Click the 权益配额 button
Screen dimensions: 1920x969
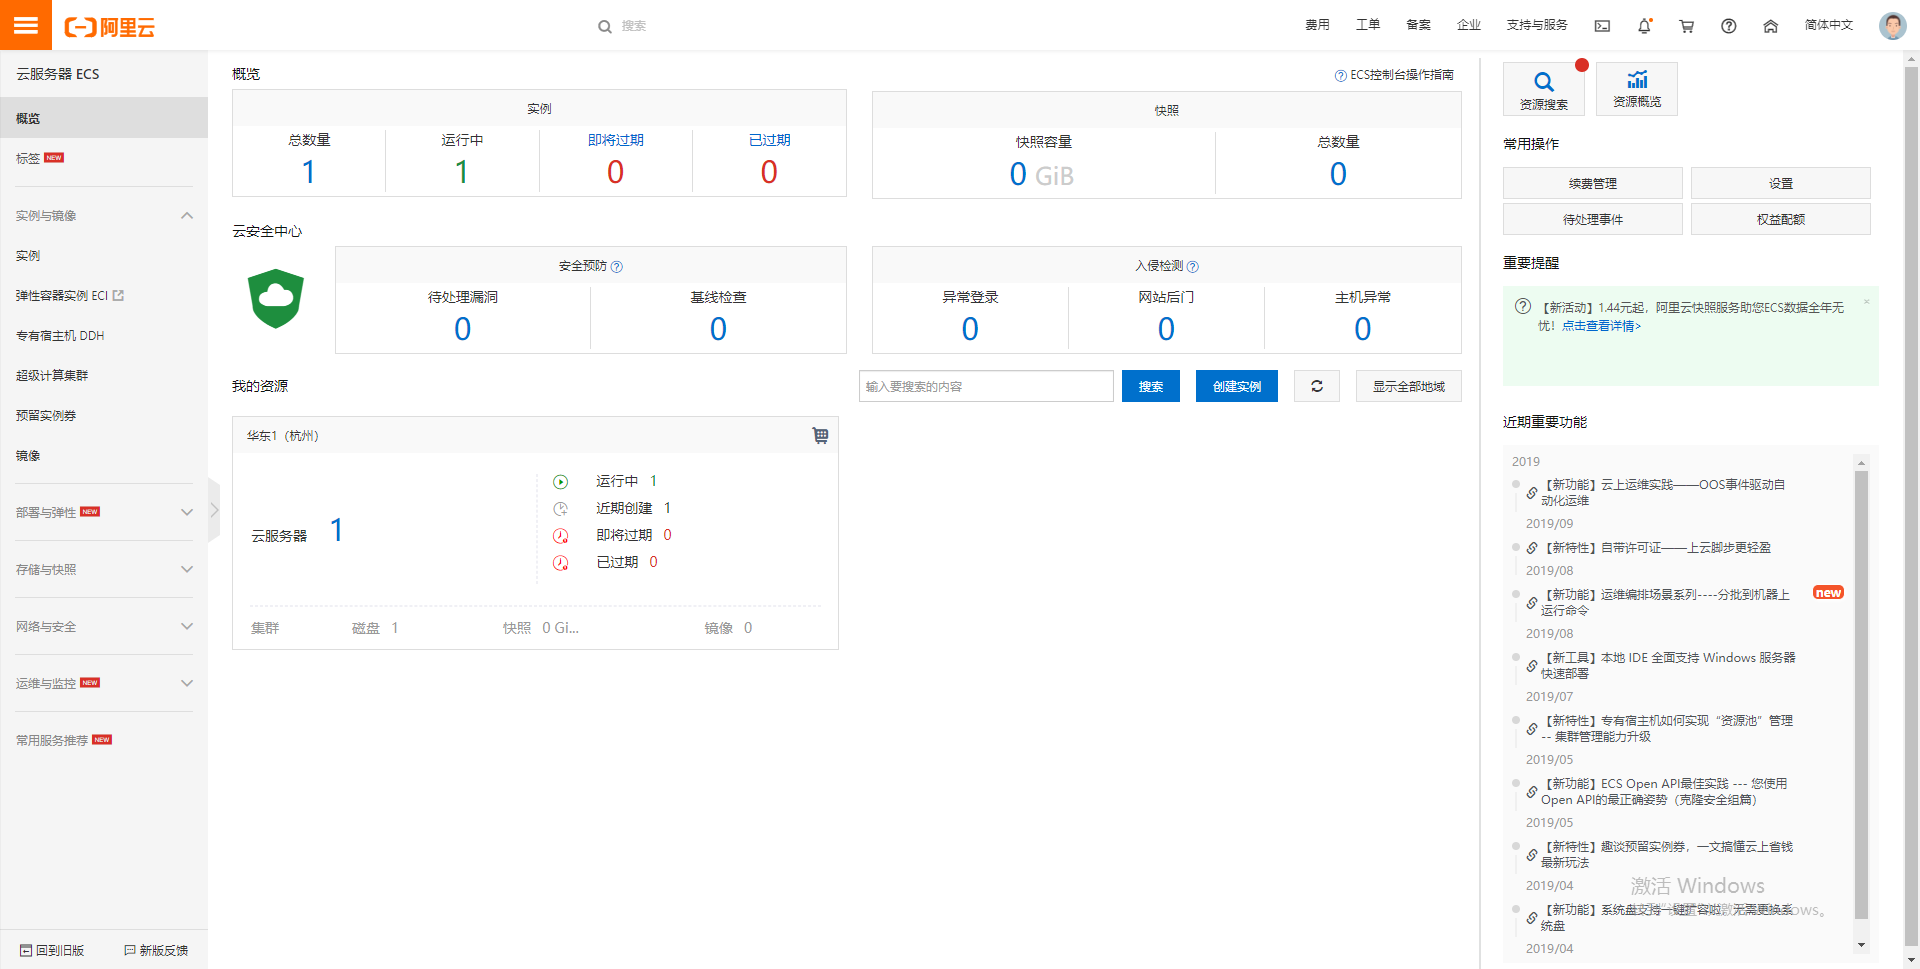coord(1781,219)
